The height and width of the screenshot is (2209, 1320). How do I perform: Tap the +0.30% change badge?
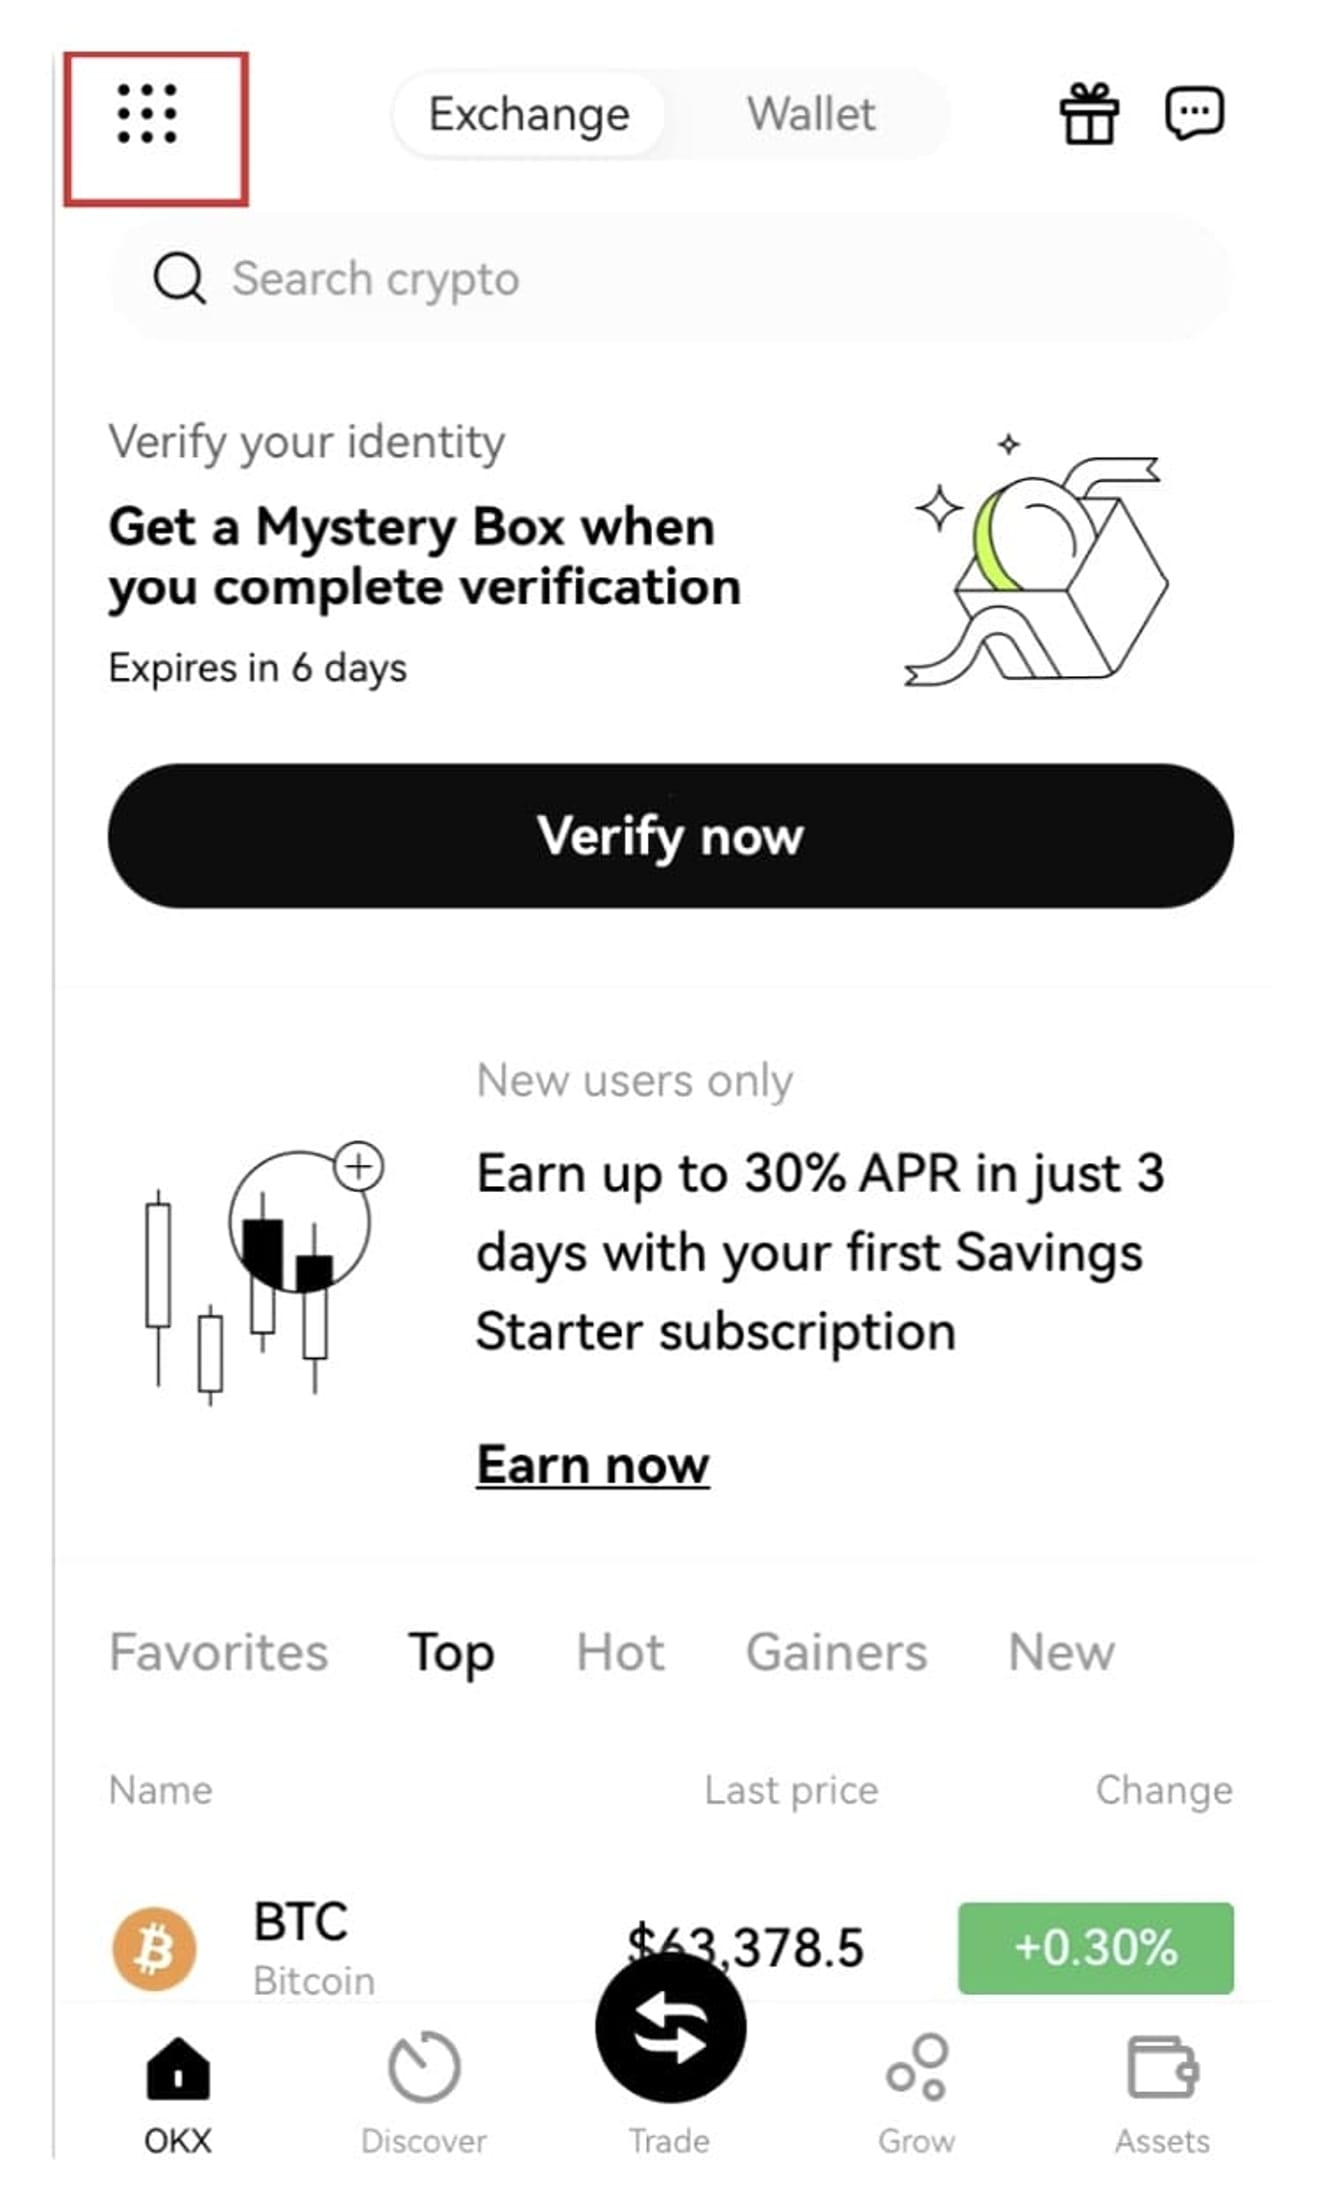click(1095, 1948)
